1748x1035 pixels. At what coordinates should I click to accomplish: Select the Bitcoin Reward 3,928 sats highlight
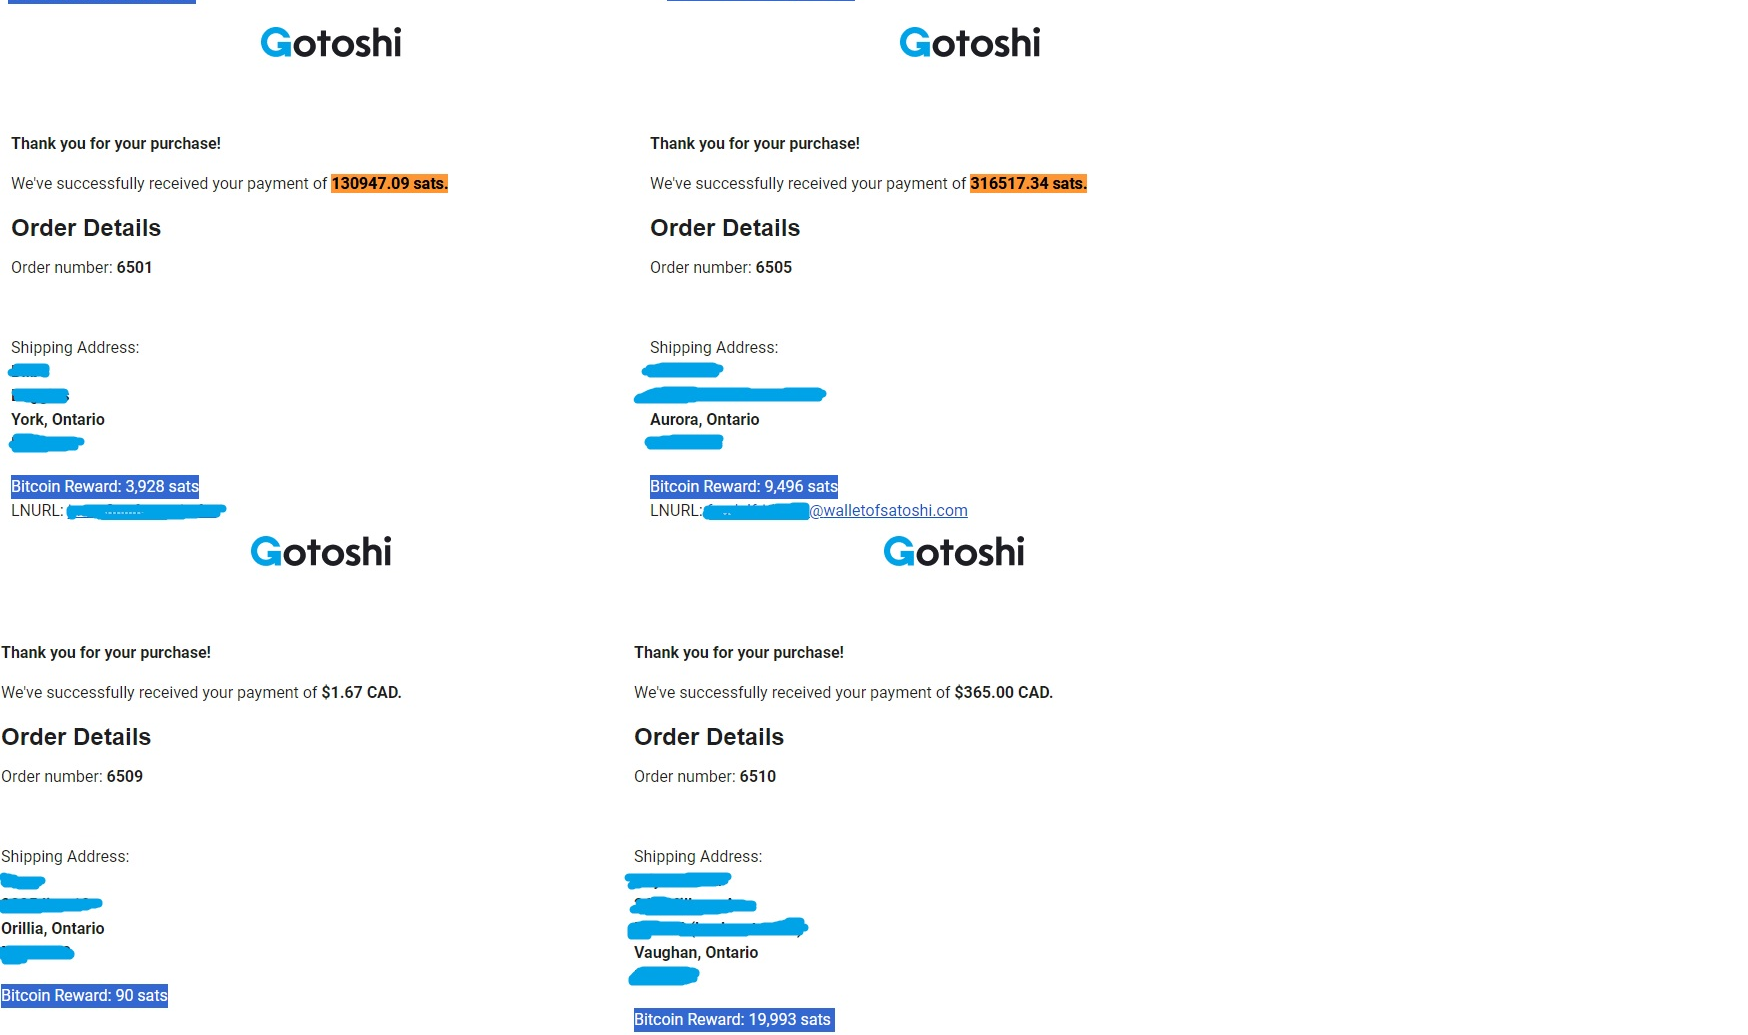[x=105, y=487]
